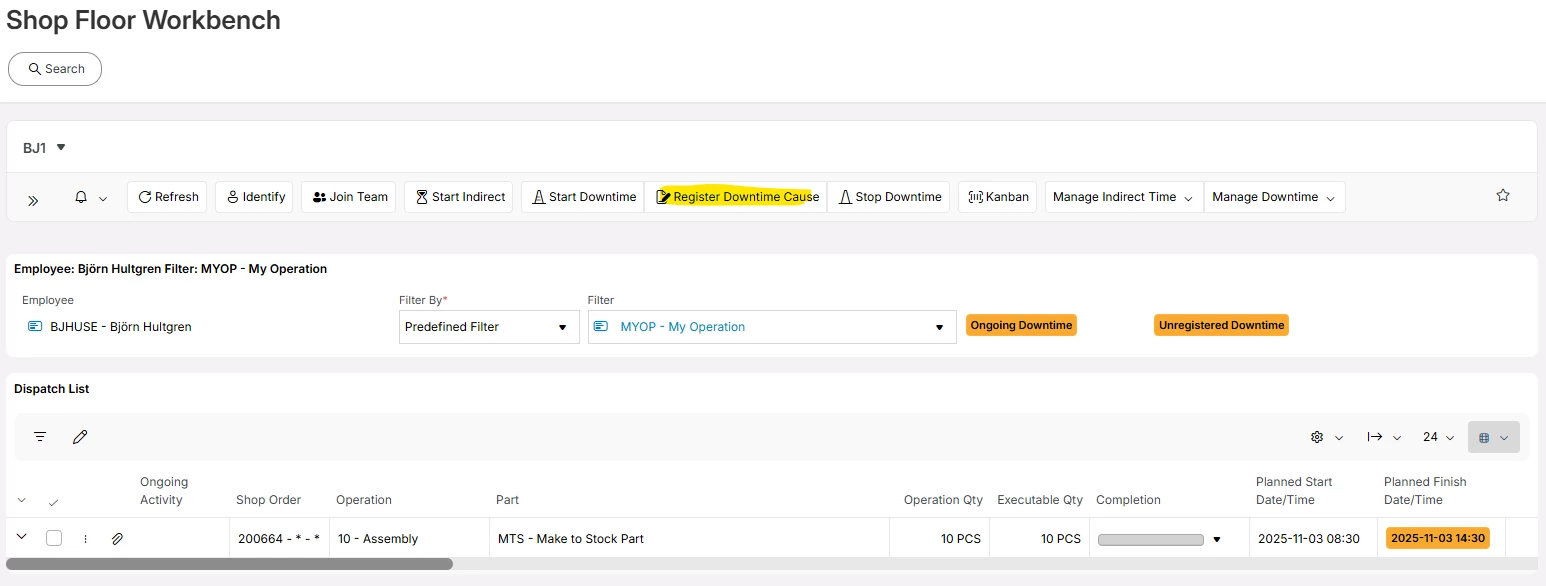Expand the 200664 shop order row

click(x=21, y=537)
